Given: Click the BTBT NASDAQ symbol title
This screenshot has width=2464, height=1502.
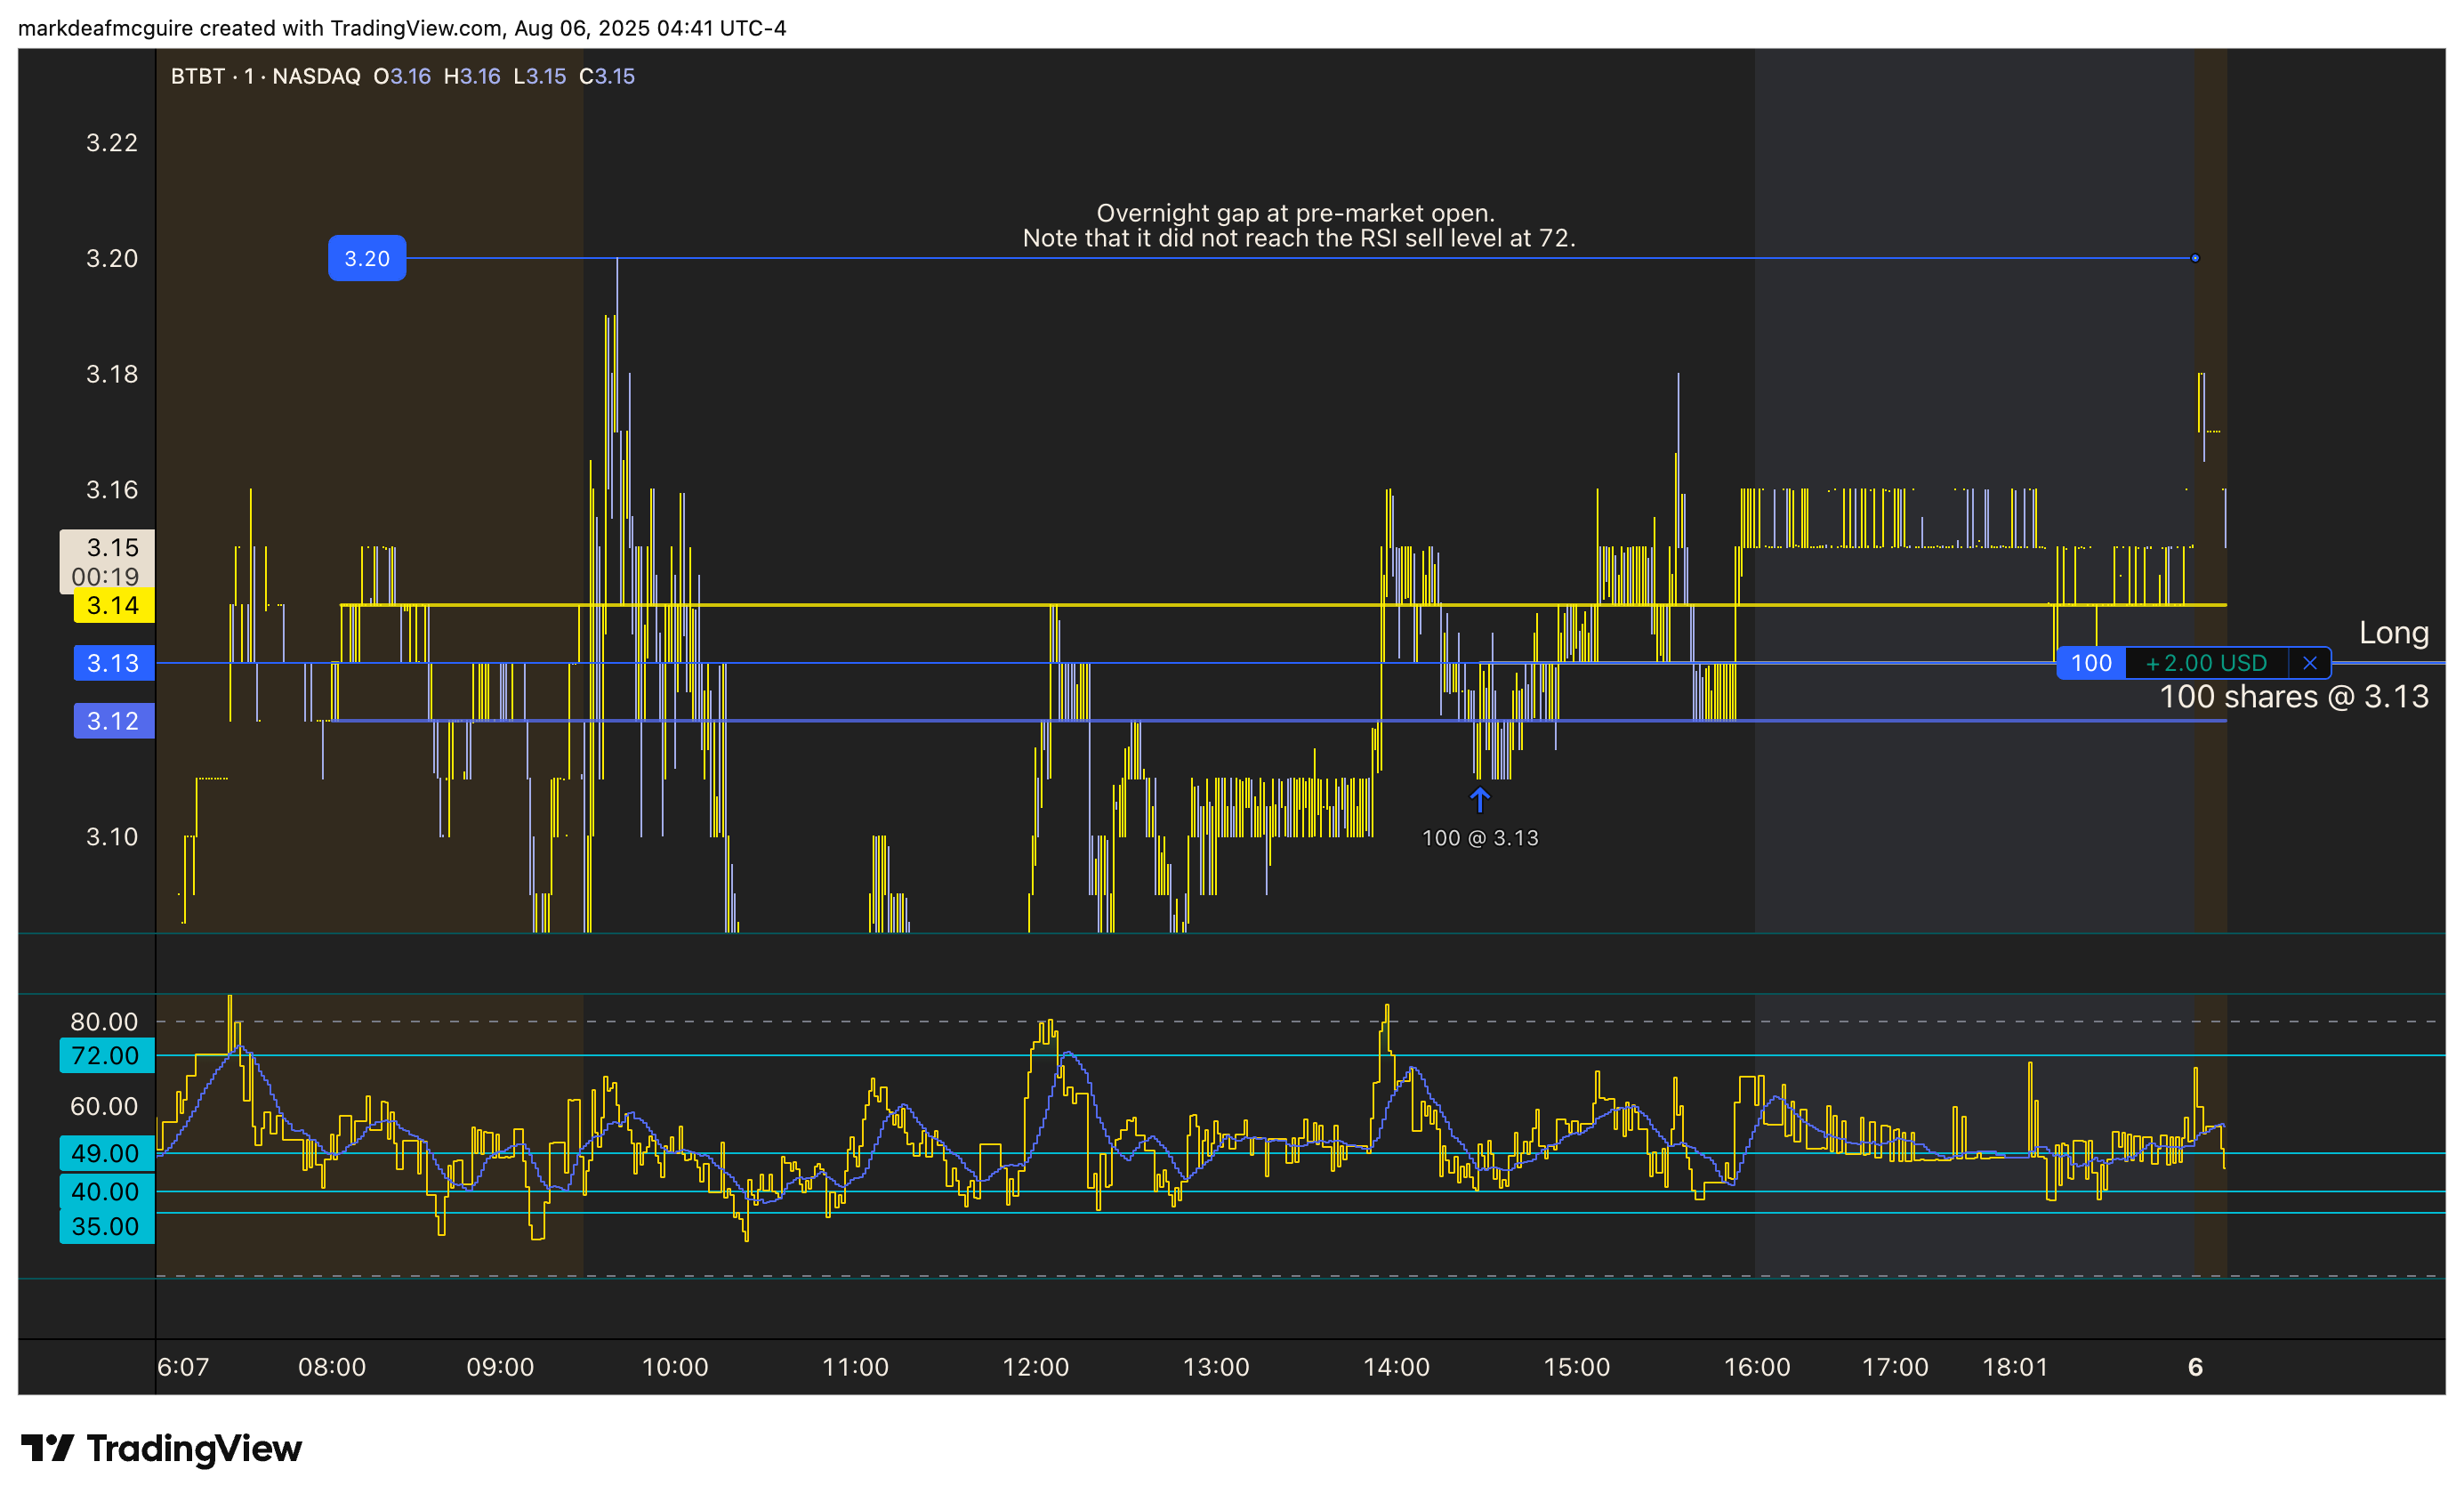Looking at the screenshot, I should (265, 77).
